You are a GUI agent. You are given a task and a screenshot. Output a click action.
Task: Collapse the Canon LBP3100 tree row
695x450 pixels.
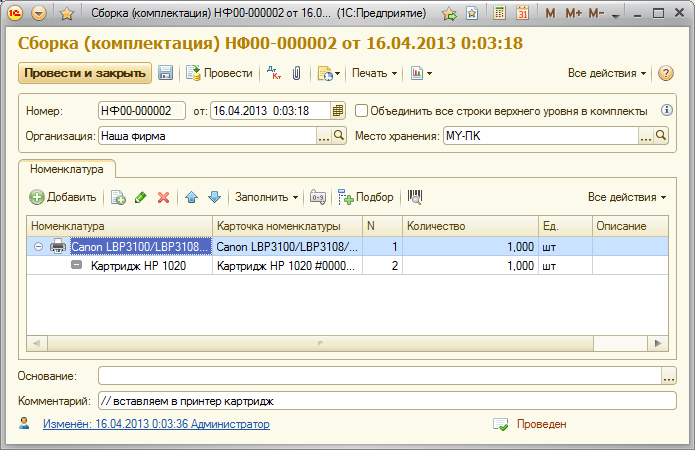coord(39,247)
